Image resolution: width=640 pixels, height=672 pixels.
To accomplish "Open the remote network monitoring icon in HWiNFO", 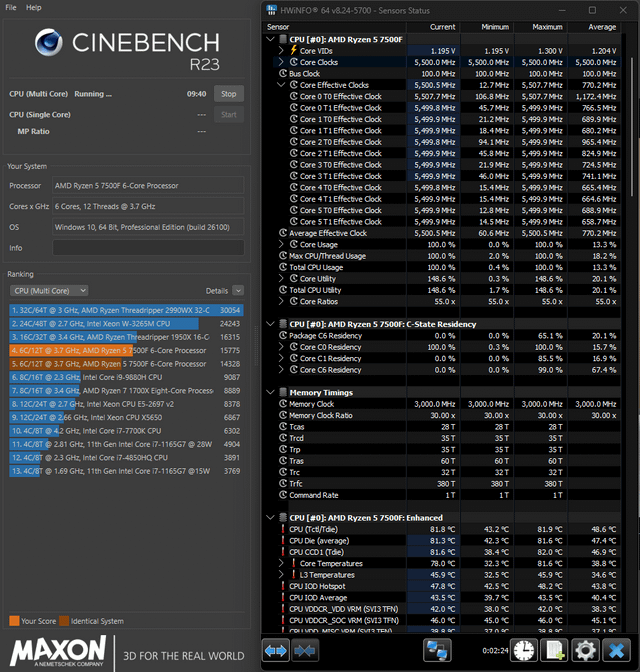I will [x=437, y=651].
